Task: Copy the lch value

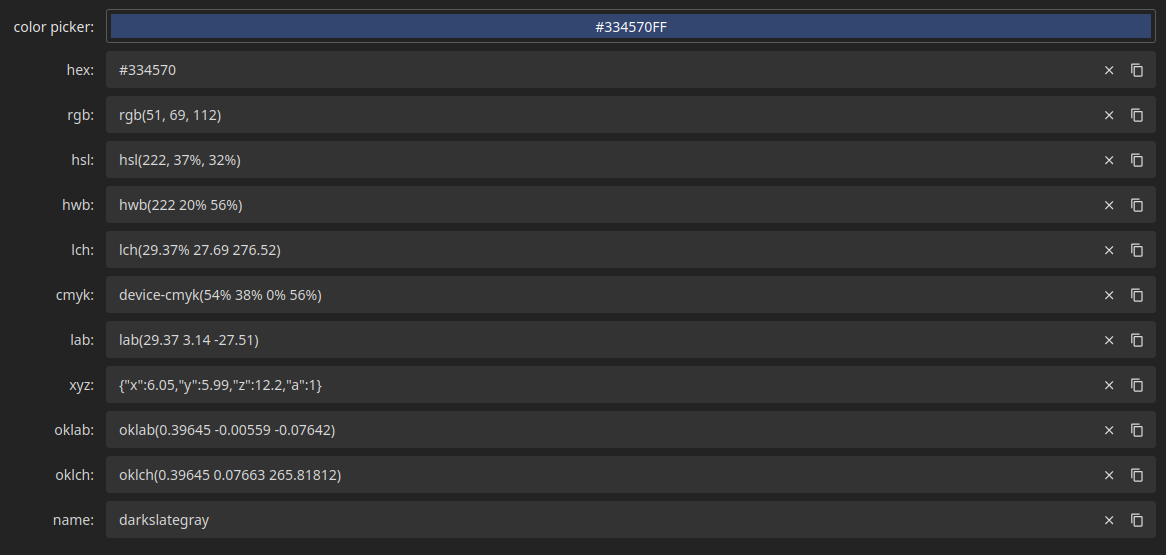Action: coord(1136,250)
